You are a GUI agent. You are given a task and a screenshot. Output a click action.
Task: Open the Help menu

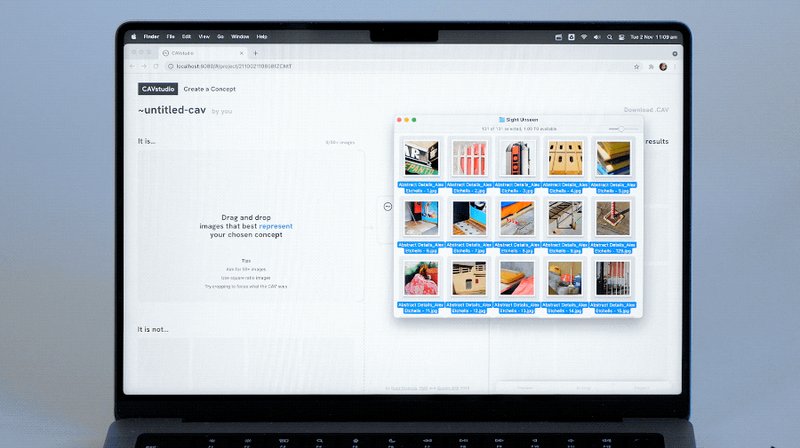(x=262, y=37)
